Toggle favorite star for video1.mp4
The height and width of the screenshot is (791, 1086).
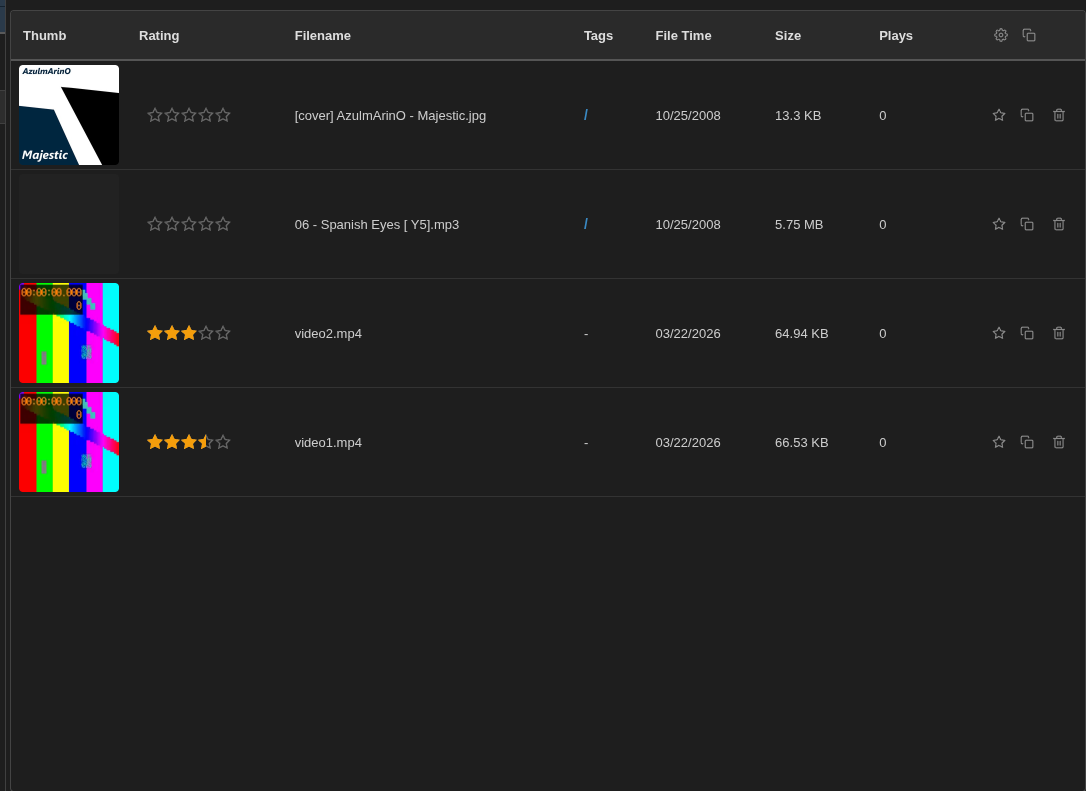pos(998,442)
